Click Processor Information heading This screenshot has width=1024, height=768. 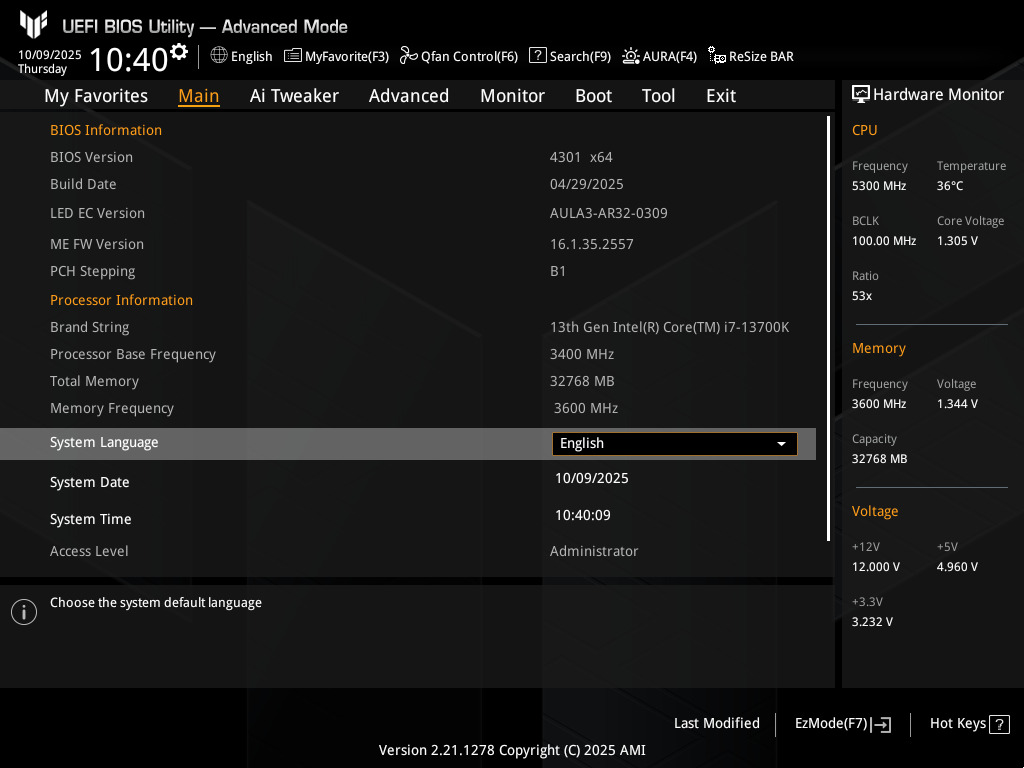[x=121, y=300]
